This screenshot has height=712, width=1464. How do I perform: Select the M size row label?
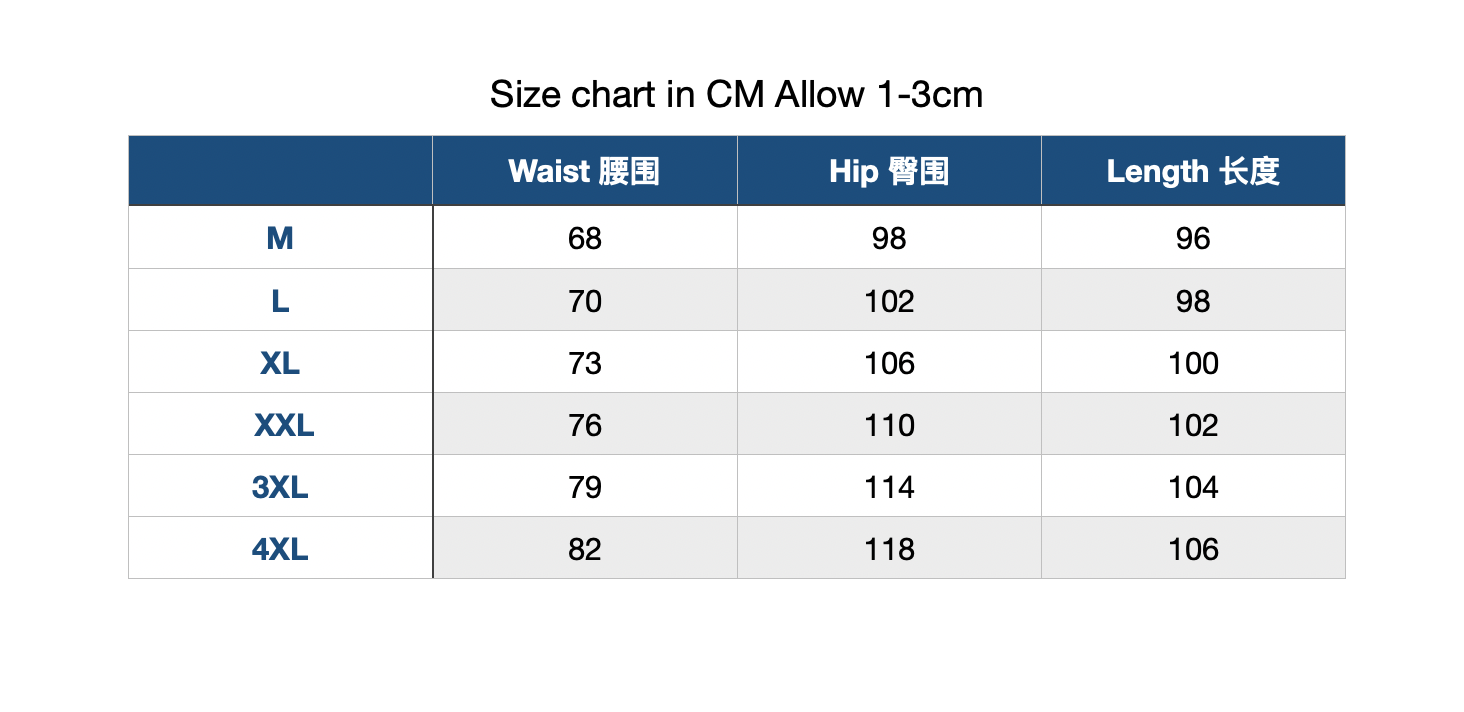click(280, 238)
